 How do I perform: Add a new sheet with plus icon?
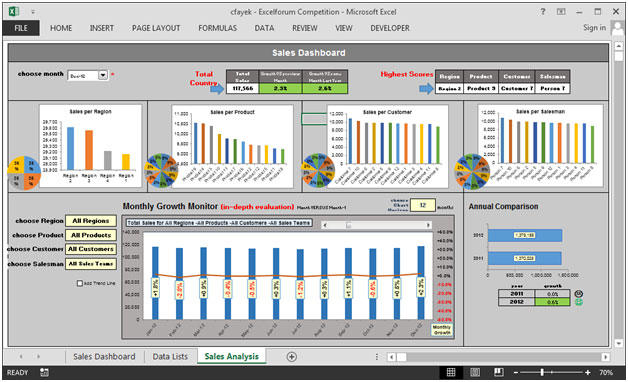[x=292, y=356]
